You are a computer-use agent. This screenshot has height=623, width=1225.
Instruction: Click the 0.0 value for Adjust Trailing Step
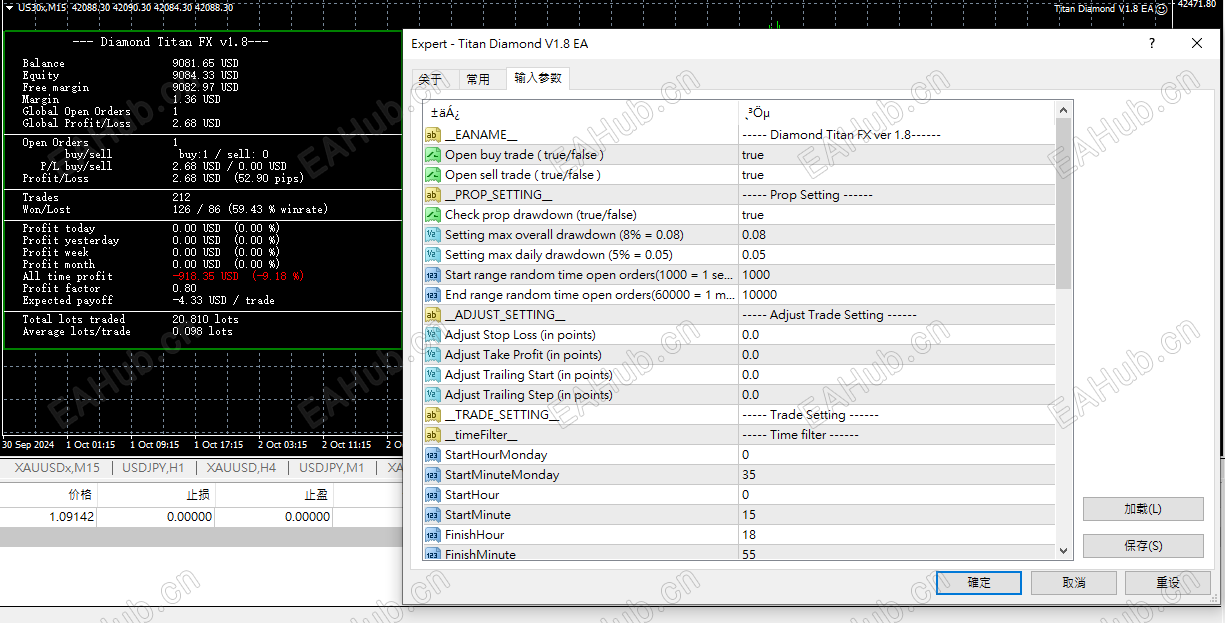pyautogui.click(x=750, y=395)
